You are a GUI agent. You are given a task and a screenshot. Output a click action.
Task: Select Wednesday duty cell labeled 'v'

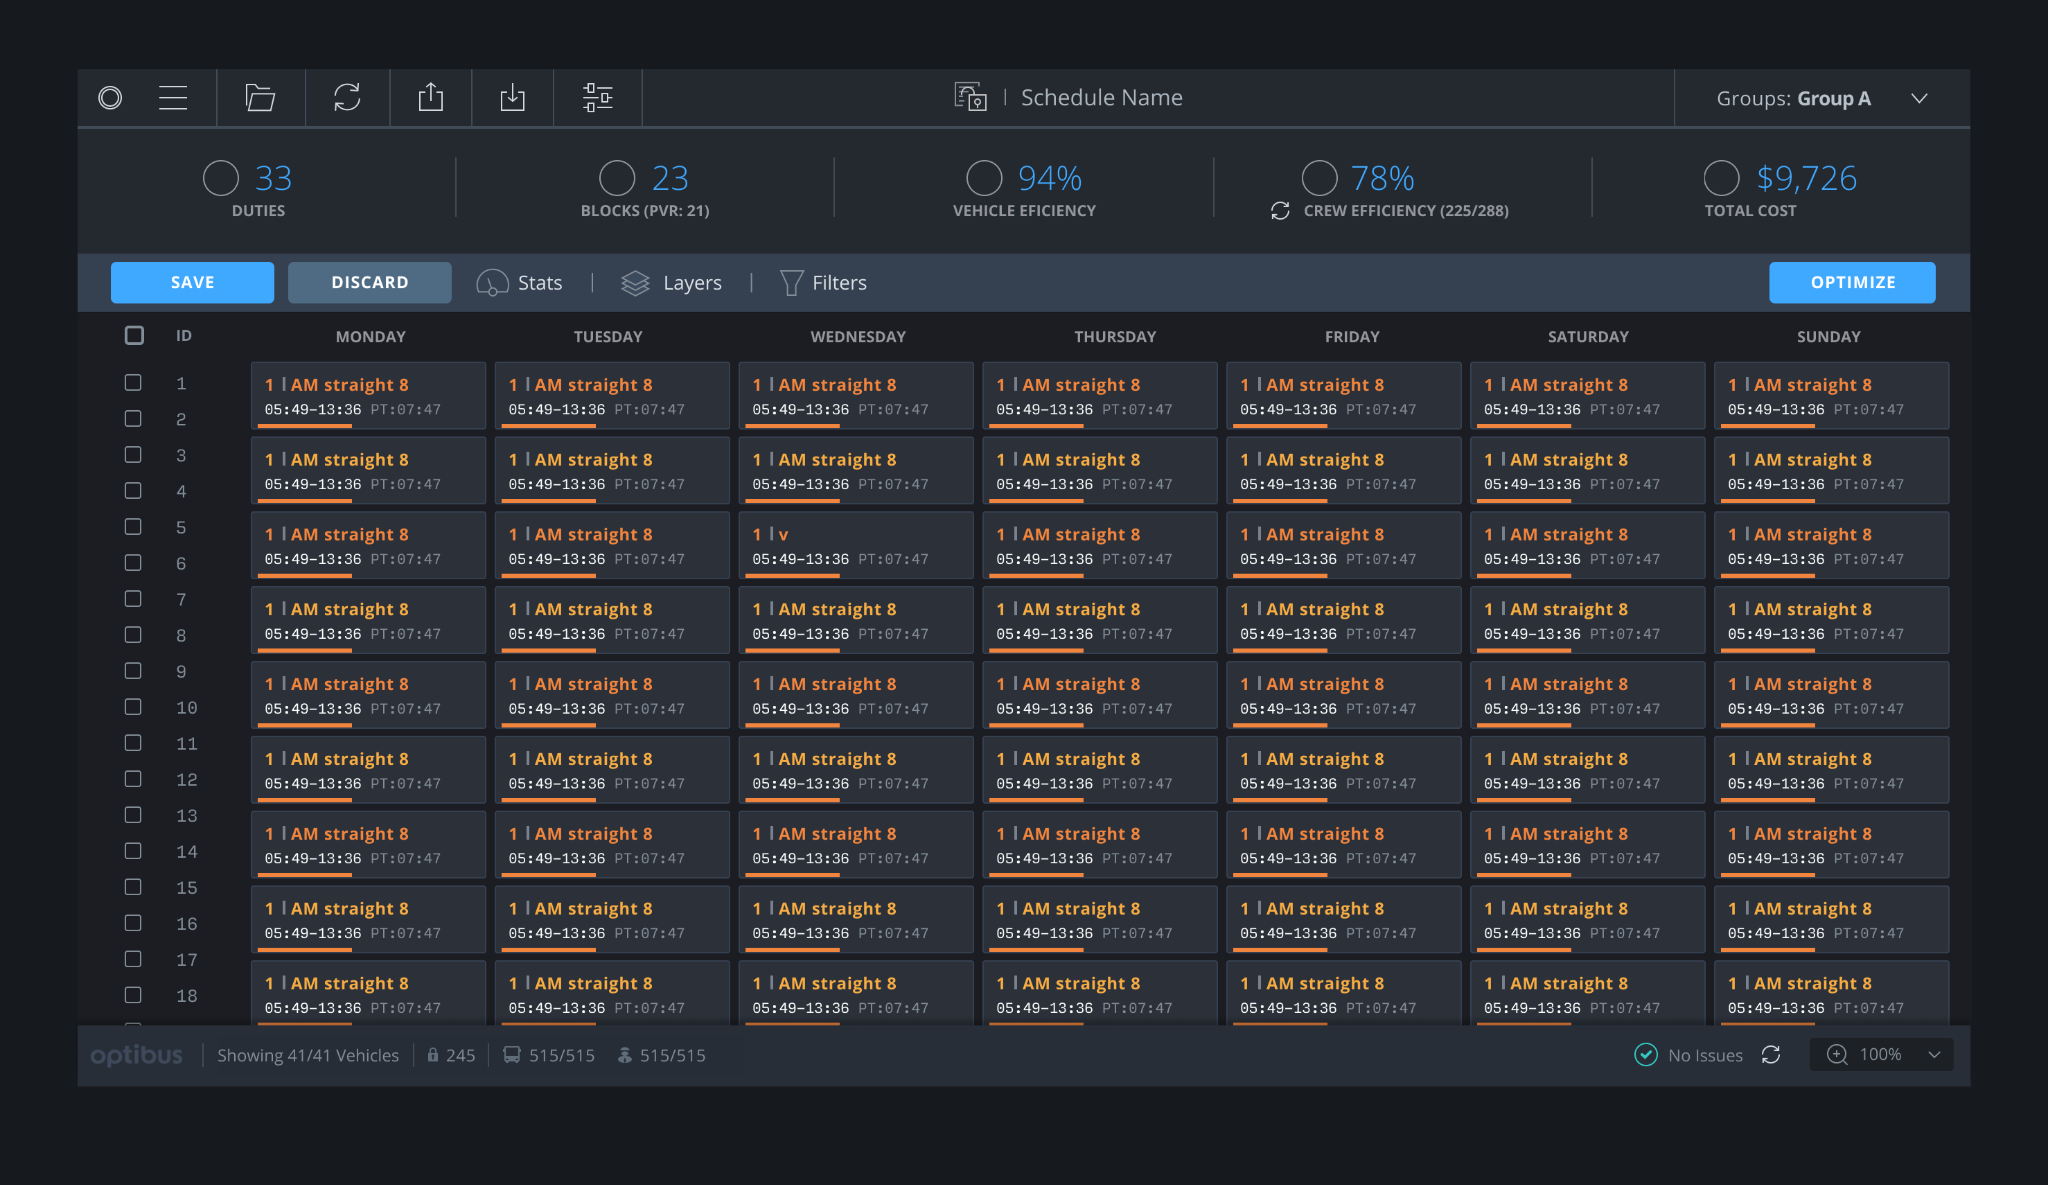tap(855, 546)
